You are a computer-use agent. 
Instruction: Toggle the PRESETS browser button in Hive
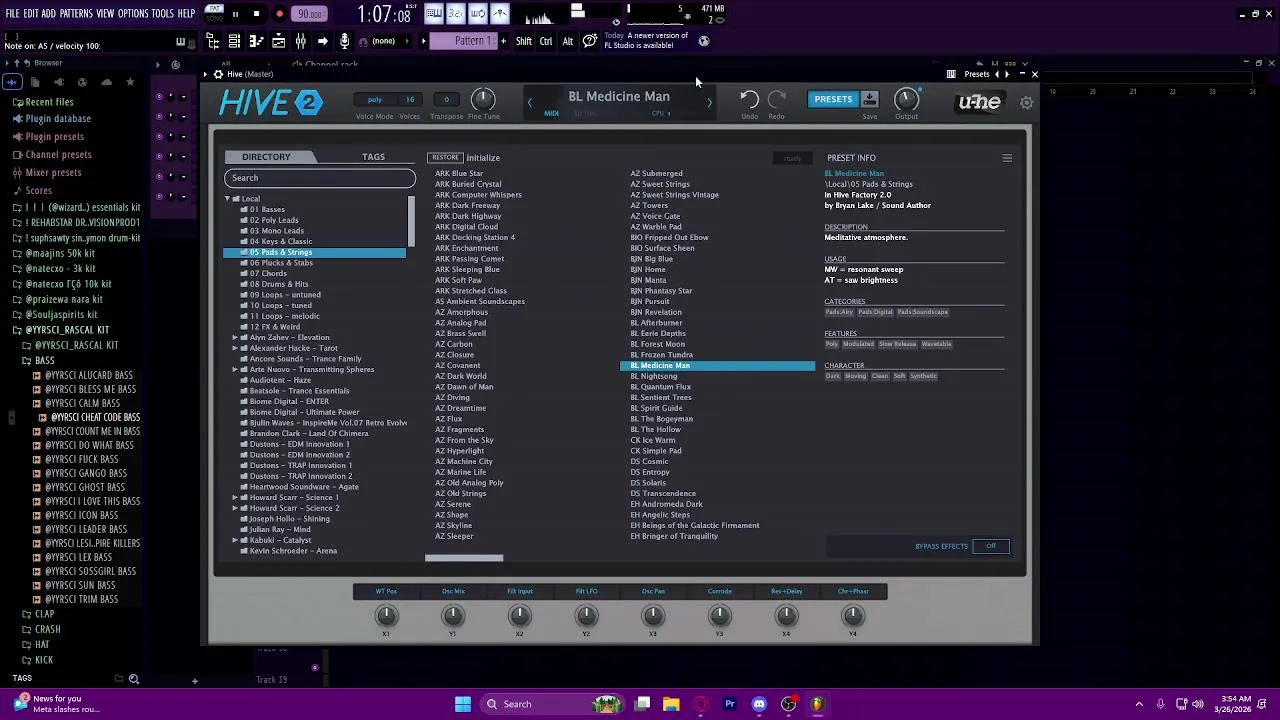pos(833,99)
